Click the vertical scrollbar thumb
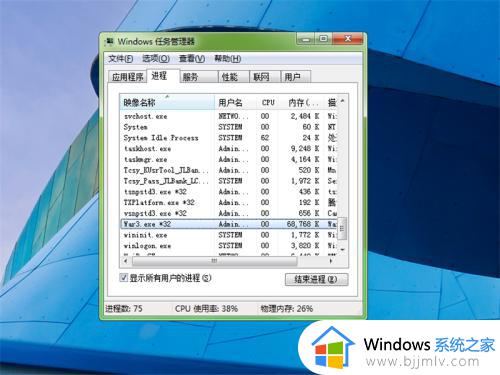 (343, 228)
